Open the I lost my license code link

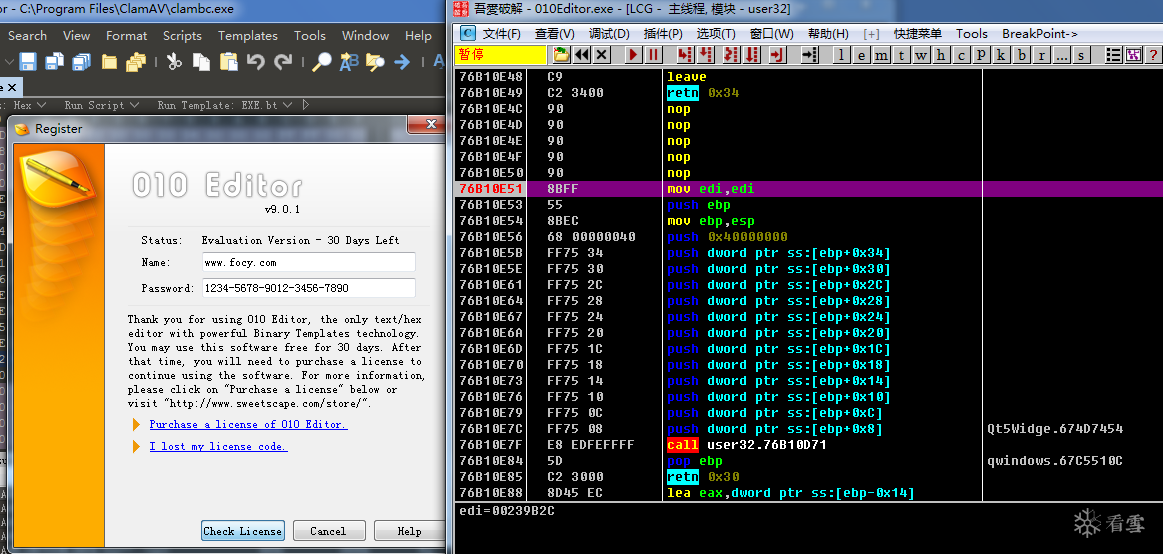coord(218,446)
